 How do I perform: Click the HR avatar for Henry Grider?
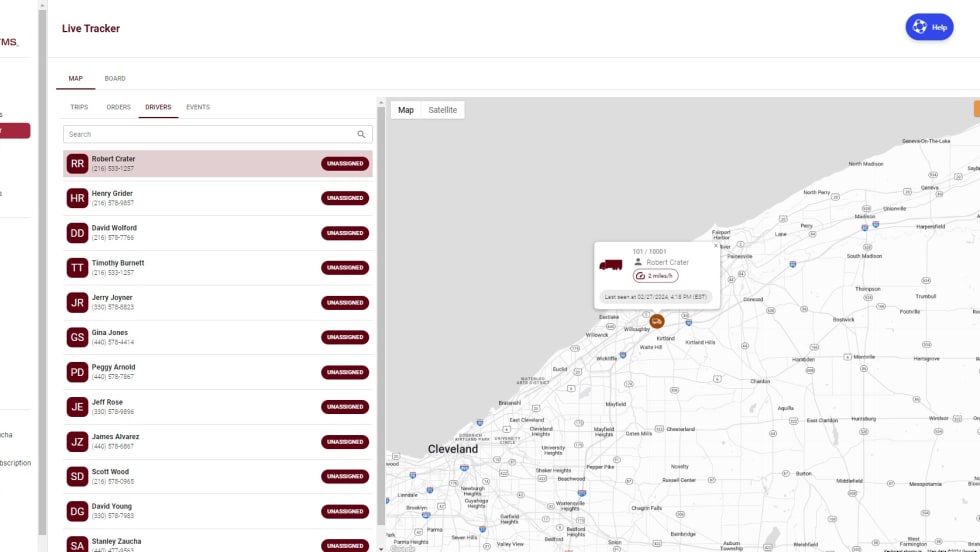point(77,198)
